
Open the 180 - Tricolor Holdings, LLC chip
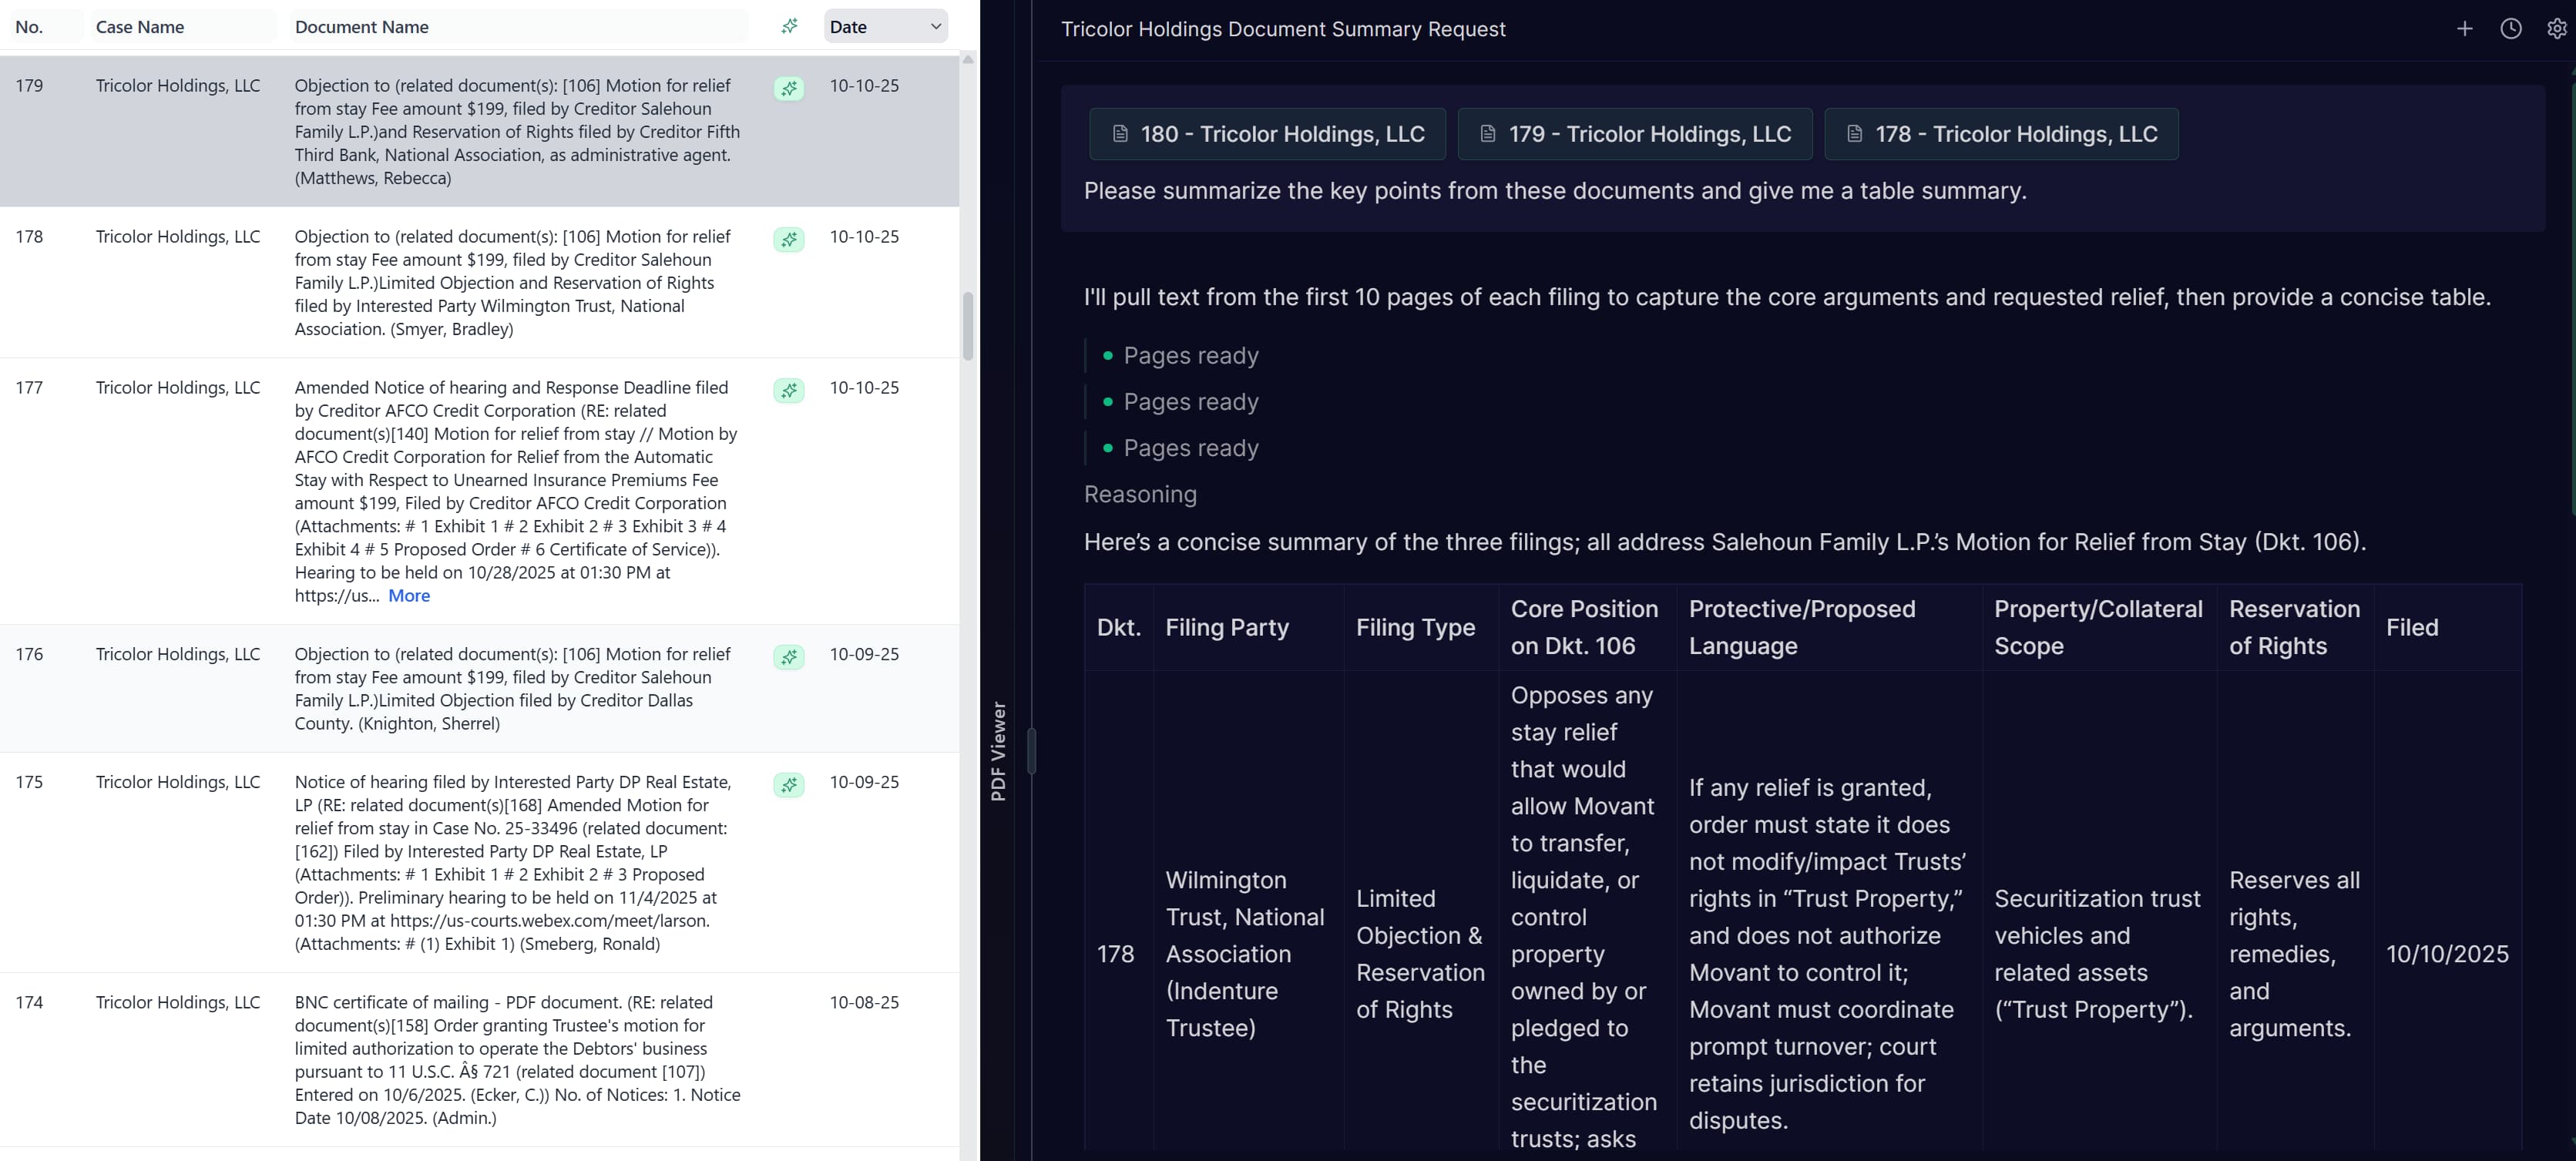(1267, 133)
